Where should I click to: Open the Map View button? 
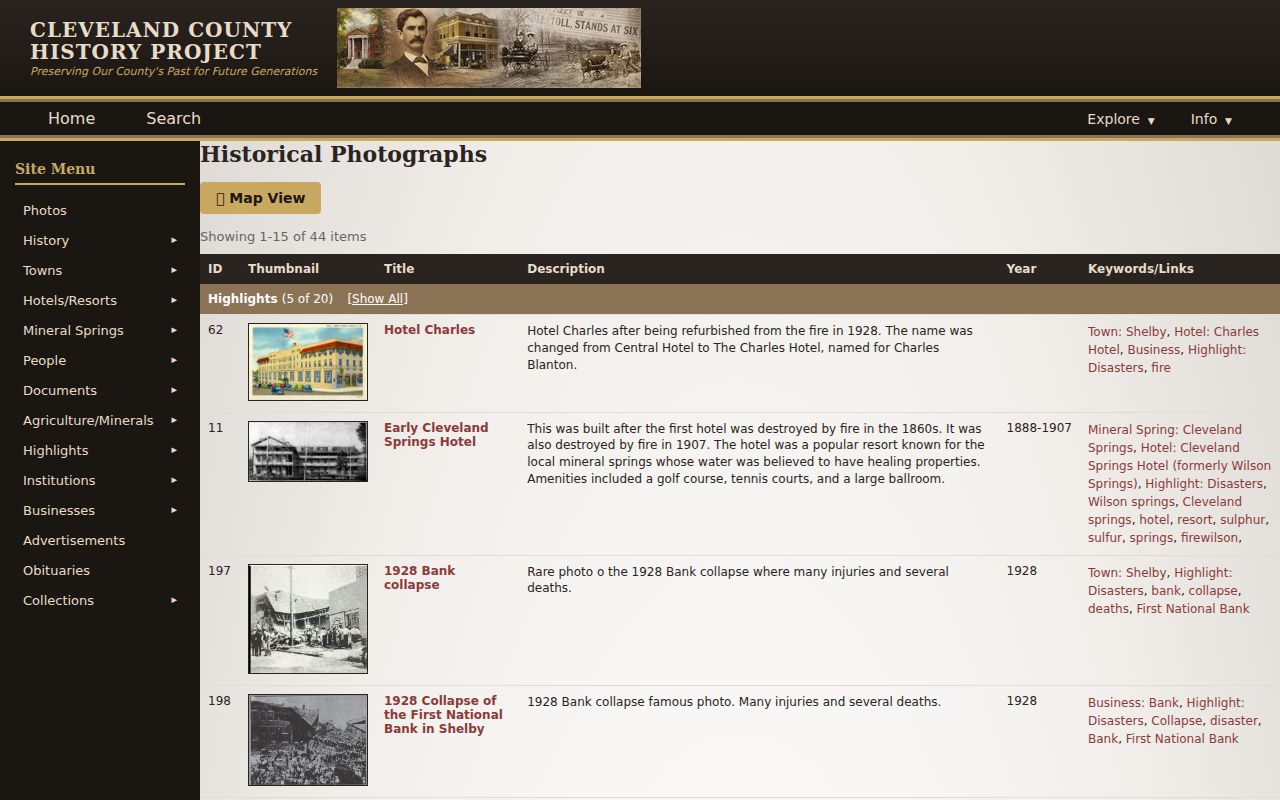tap(260, 198)
